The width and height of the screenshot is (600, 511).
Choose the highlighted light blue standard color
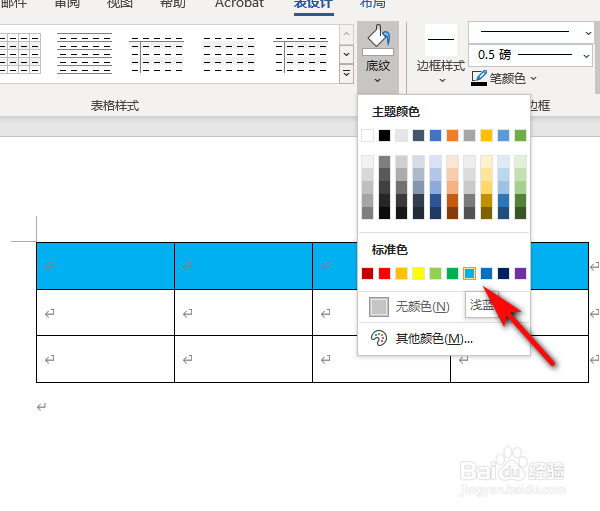pos(470,273)
